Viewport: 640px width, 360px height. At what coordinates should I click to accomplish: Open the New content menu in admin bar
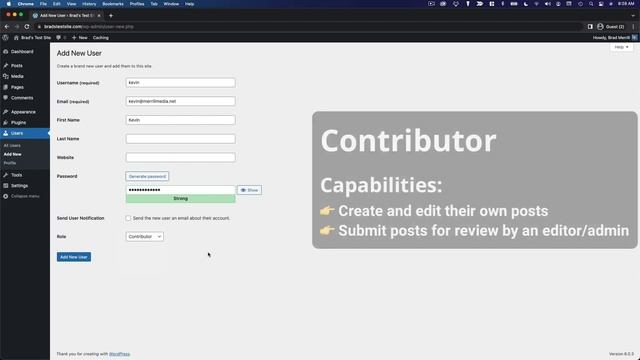coord(80,38)
